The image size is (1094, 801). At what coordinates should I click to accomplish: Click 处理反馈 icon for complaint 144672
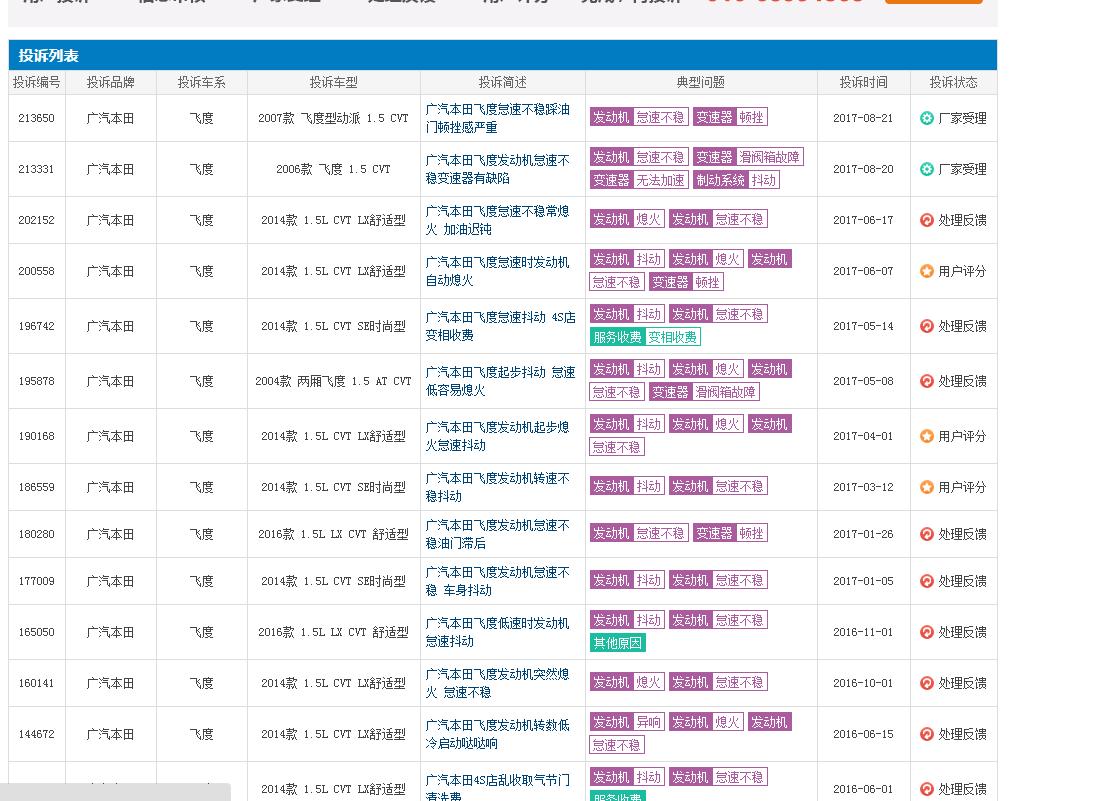[x=927, y=734]
